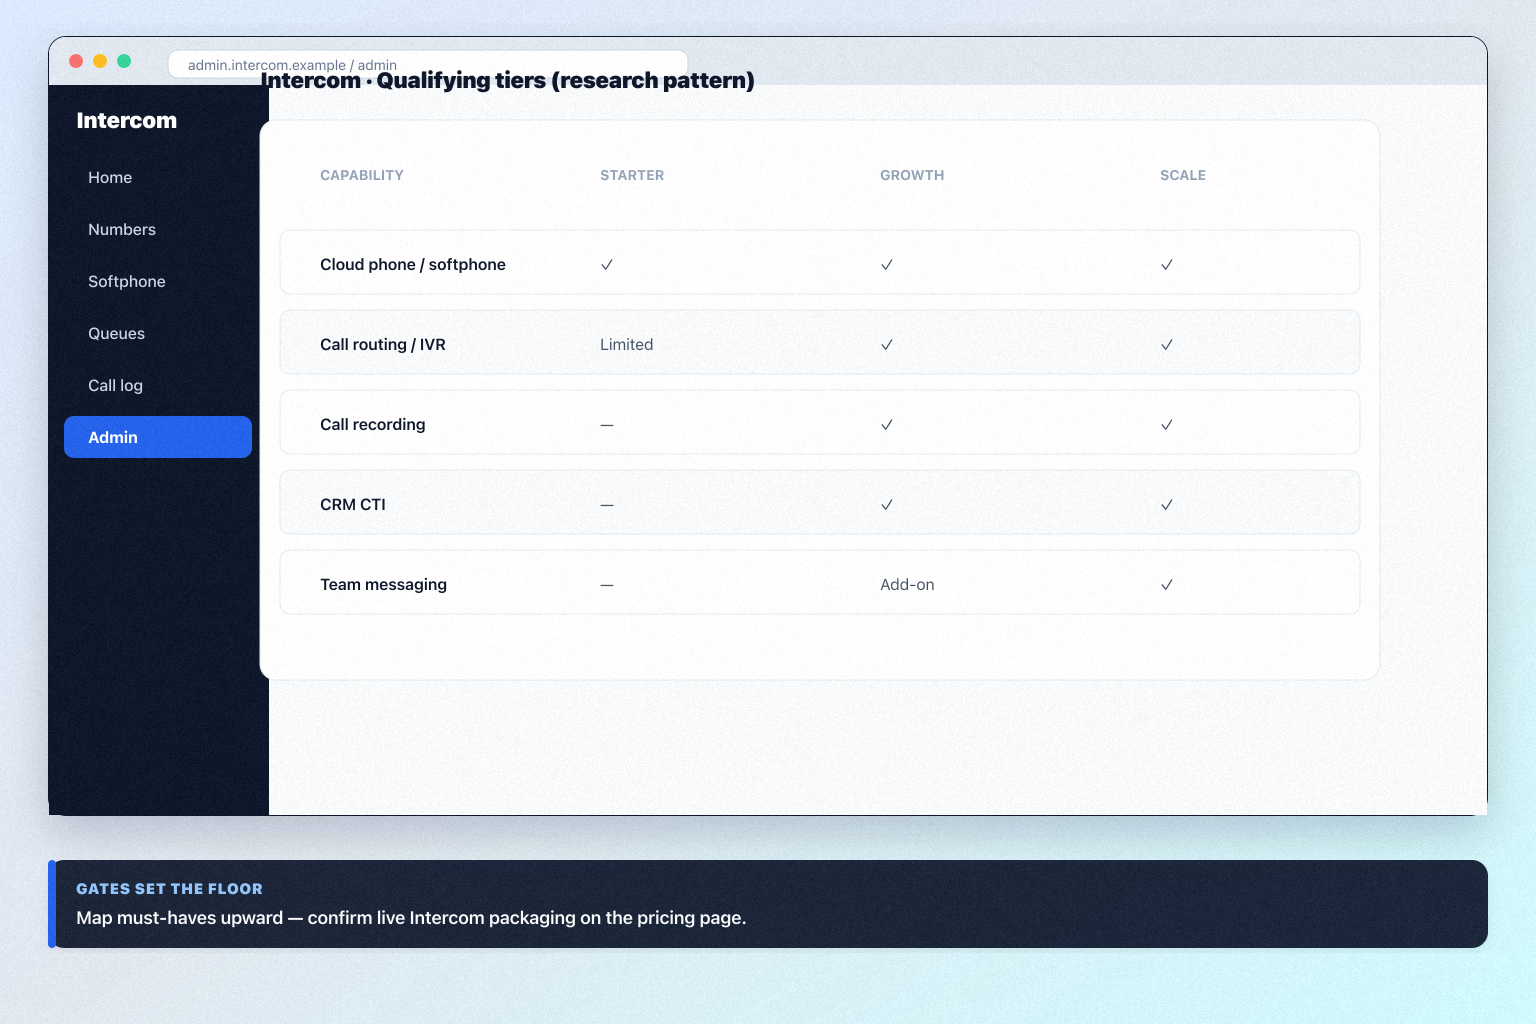Click the green maximize window button
Viewport: 1536px width, 1024px height.
click(124, 61)
